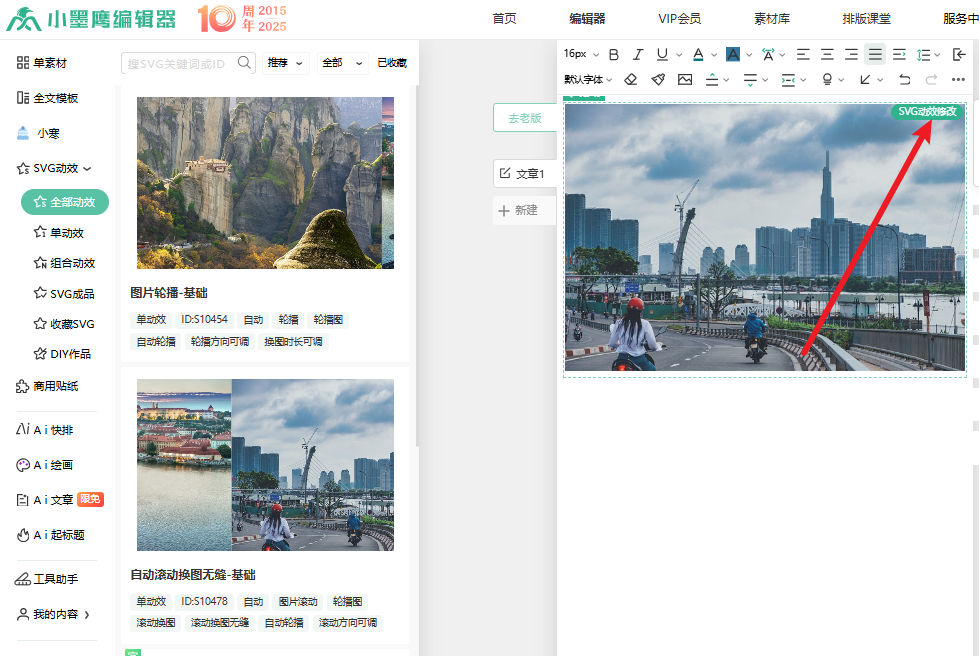The image size is (979, 656).
Task: Enable justify text alignment
Action: (875, 54)
